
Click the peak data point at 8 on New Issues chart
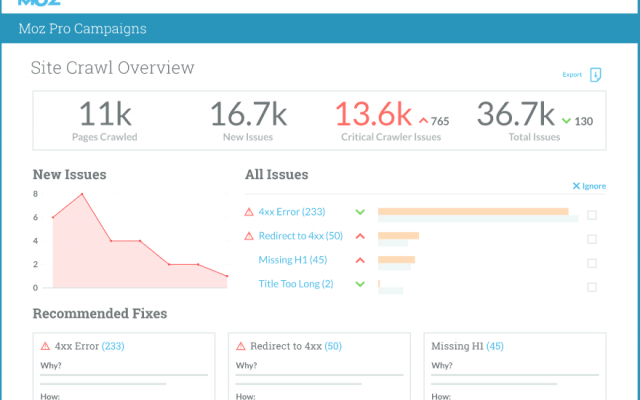click(x=82, y=194)
